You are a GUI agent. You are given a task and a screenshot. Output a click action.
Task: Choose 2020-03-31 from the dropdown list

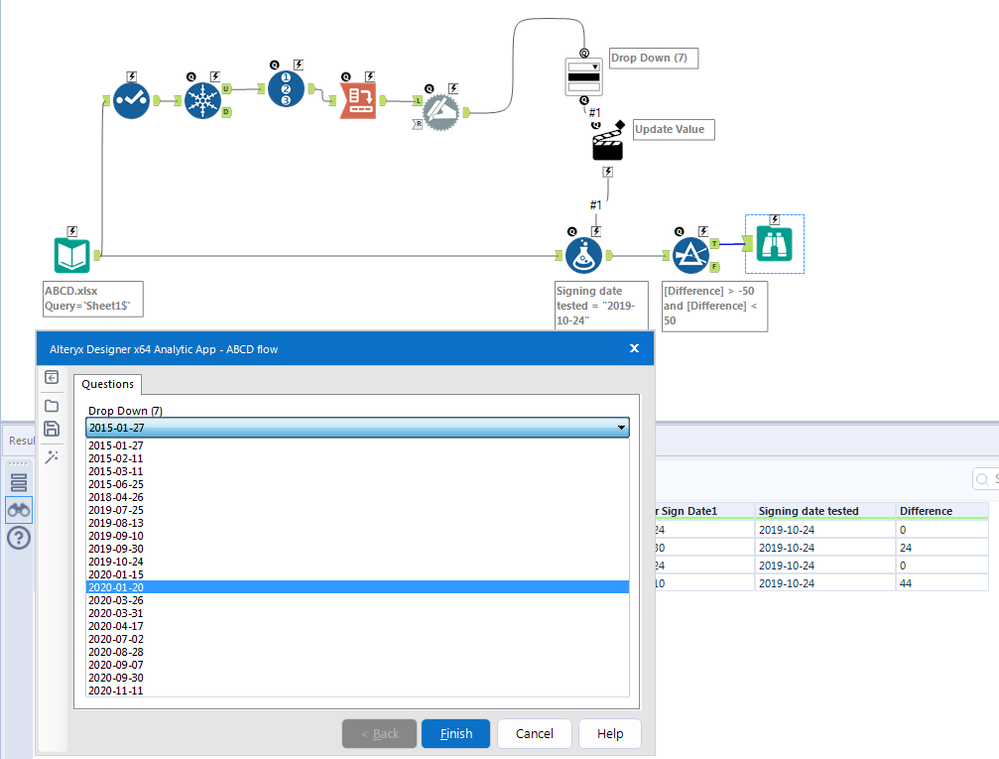pos(357,613)
